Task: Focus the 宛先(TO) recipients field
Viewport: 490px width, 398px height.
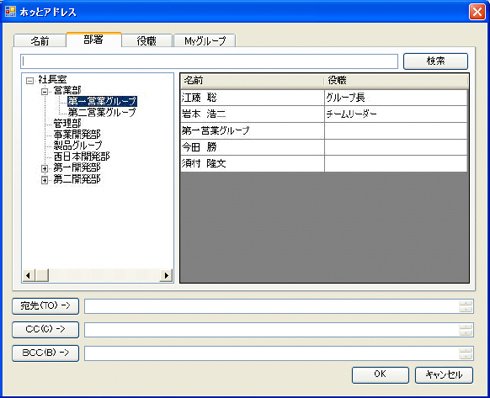Action: point(272,306)
